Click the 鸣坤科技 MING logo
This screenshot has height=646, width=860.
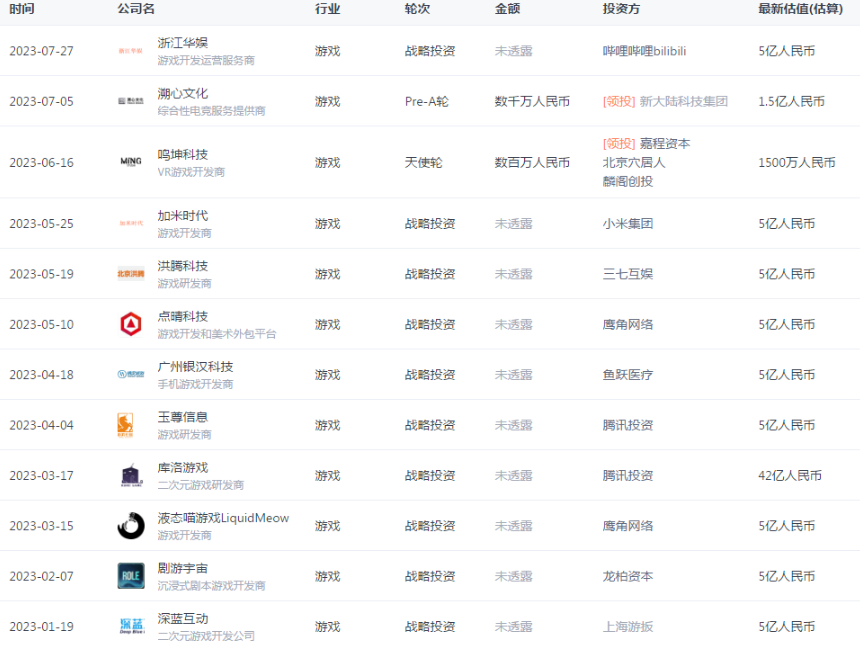pos(131,162)
